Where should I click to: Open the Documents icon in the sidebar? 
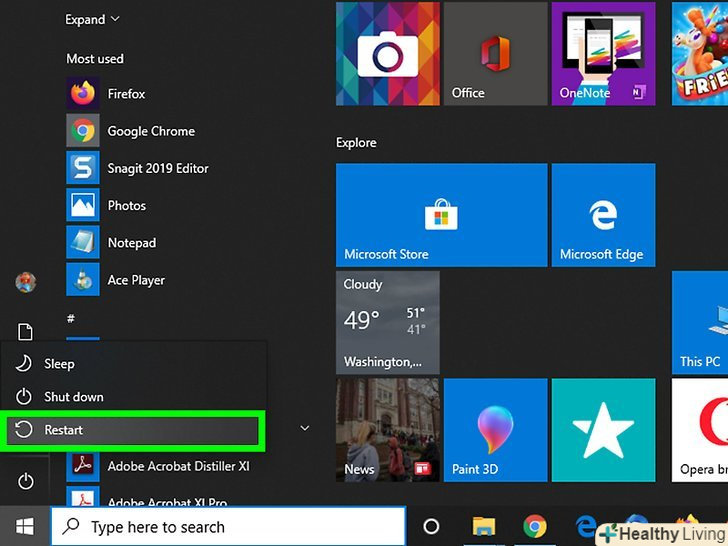pos(26,332)
